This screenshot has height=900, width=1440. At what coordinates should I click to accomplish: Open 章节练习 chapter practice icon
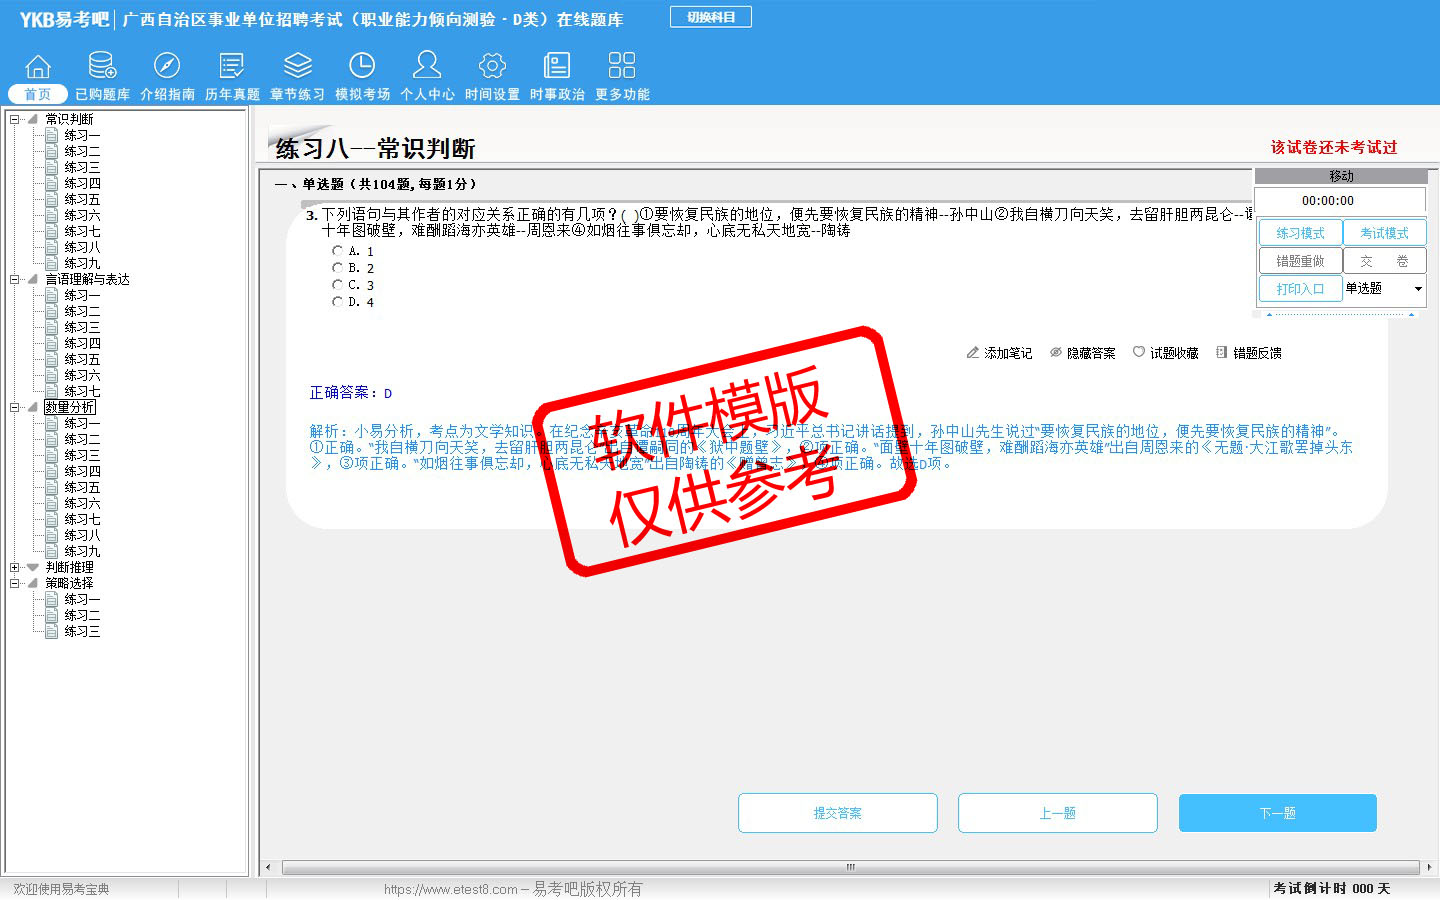pos(297,66)
